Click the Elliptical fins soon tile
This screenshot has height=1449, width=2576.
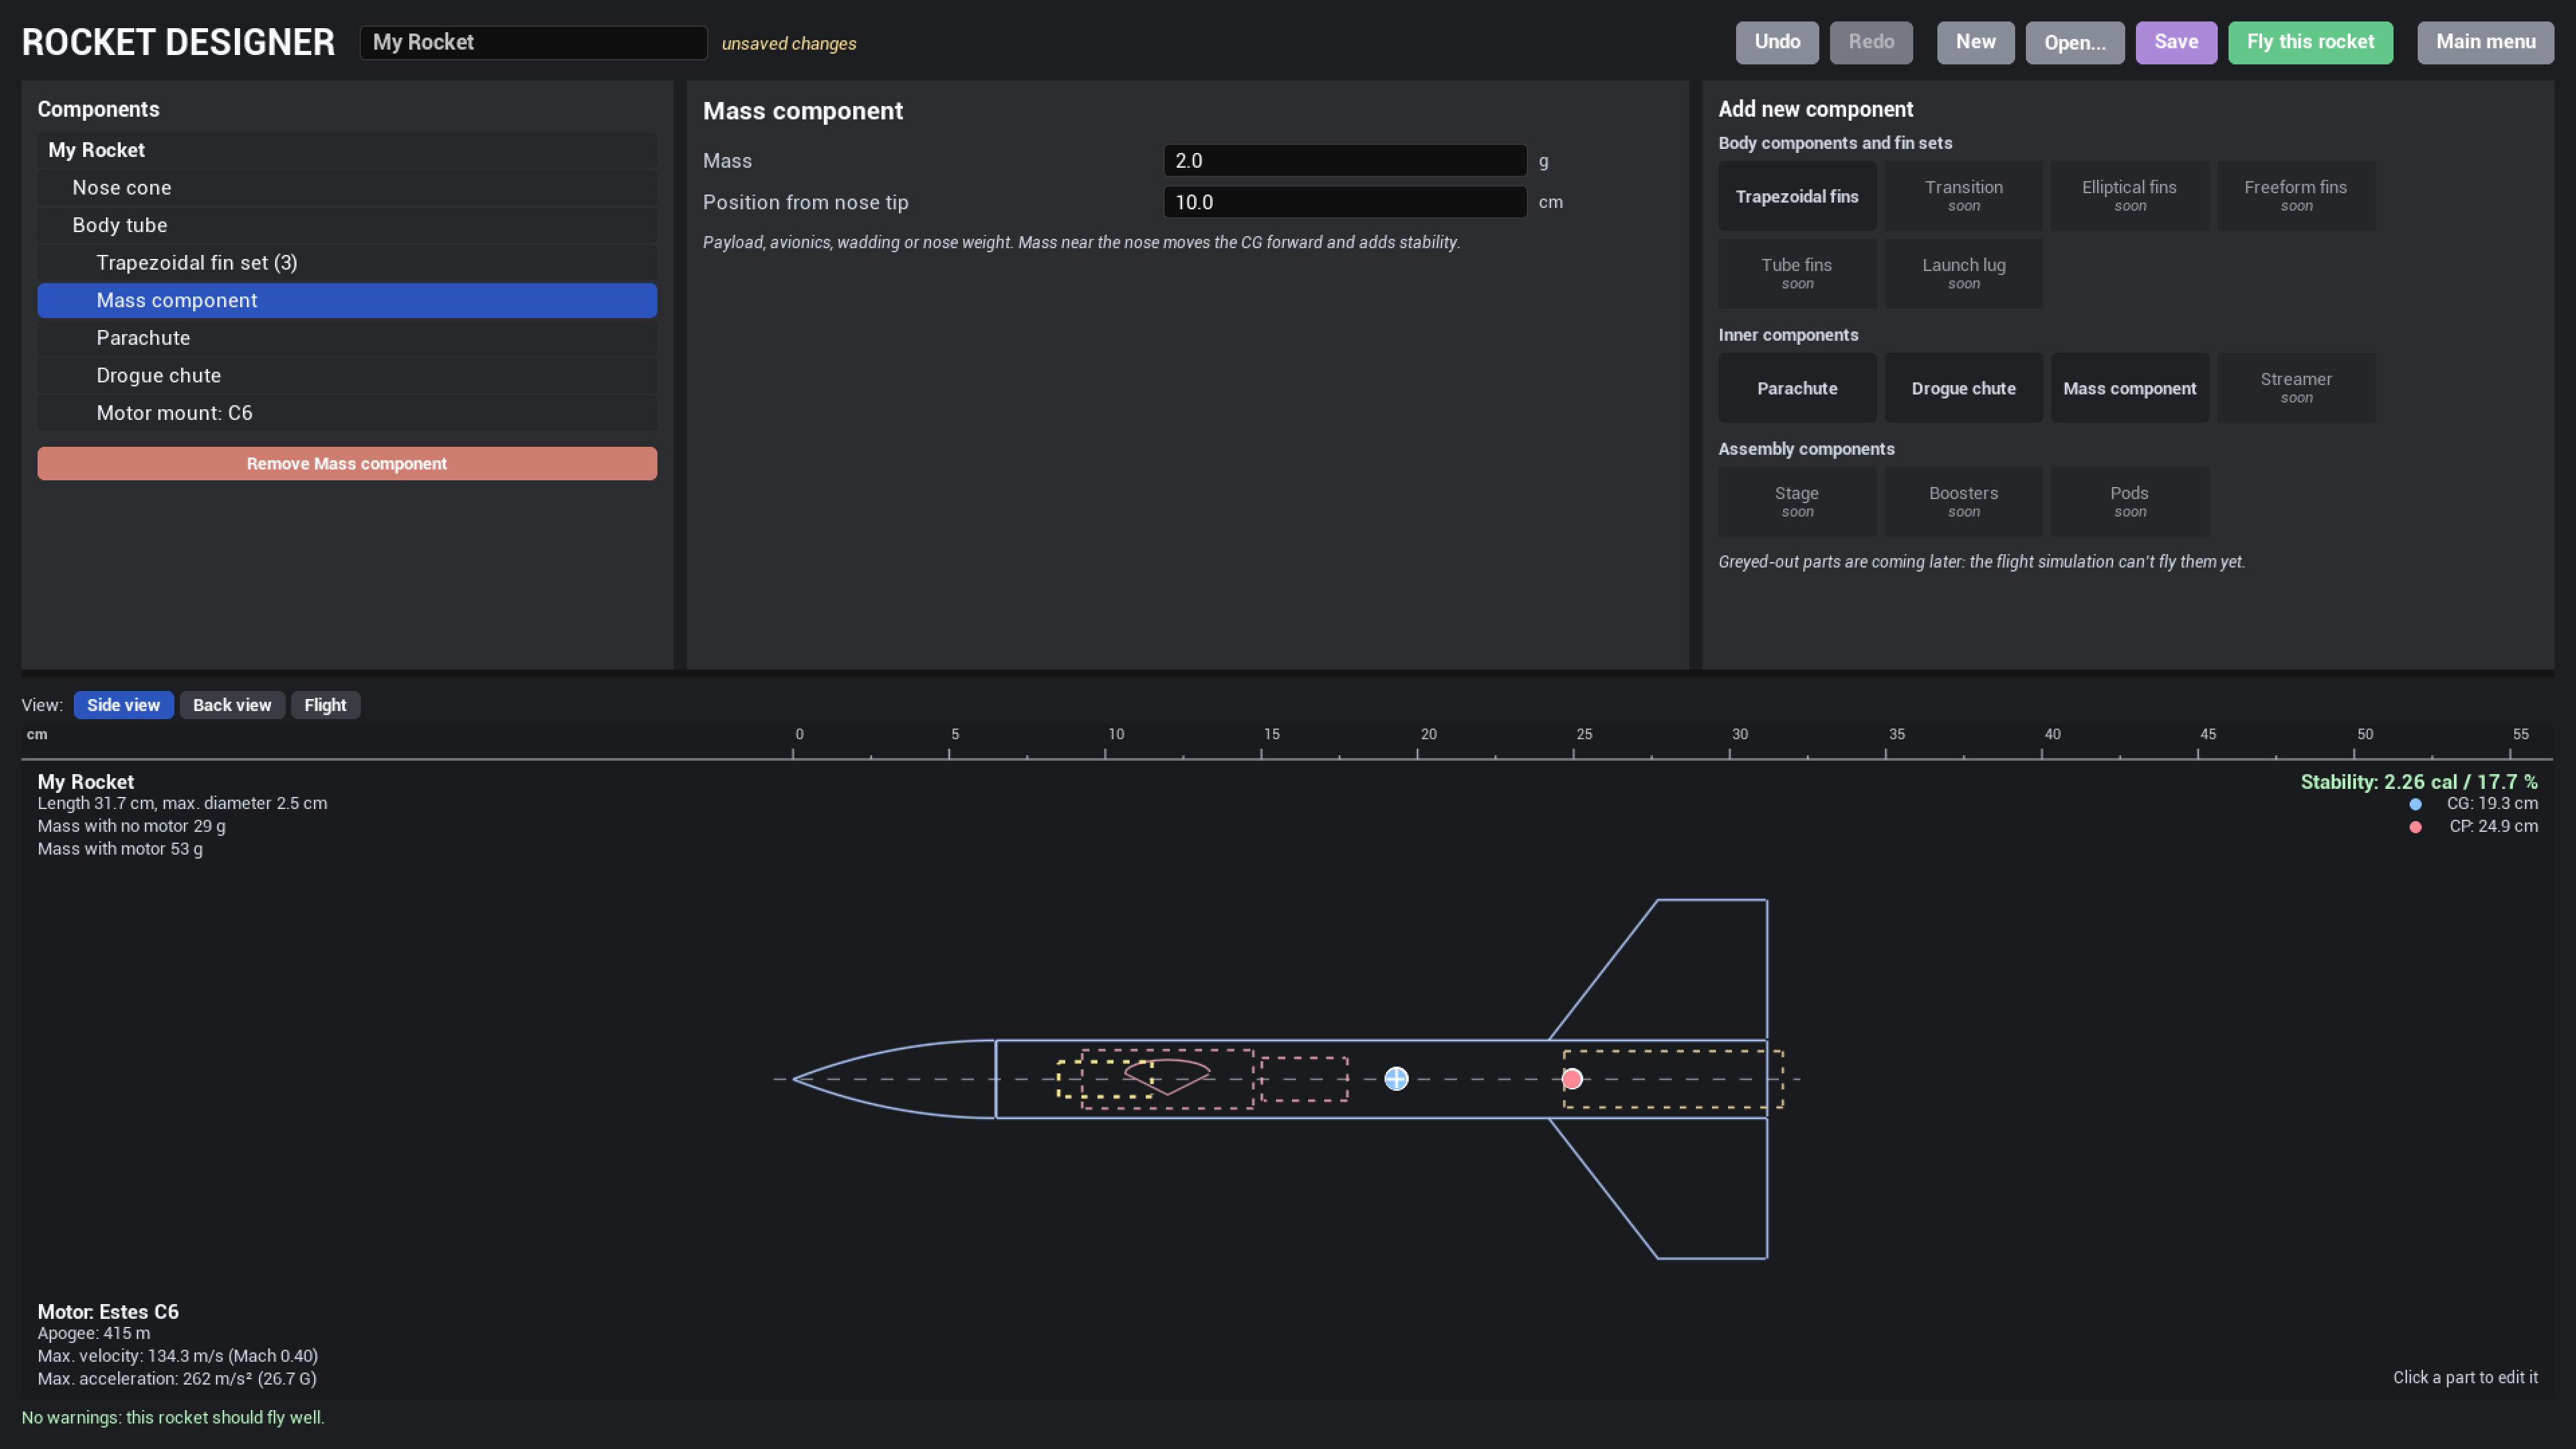click(2130, 196)
